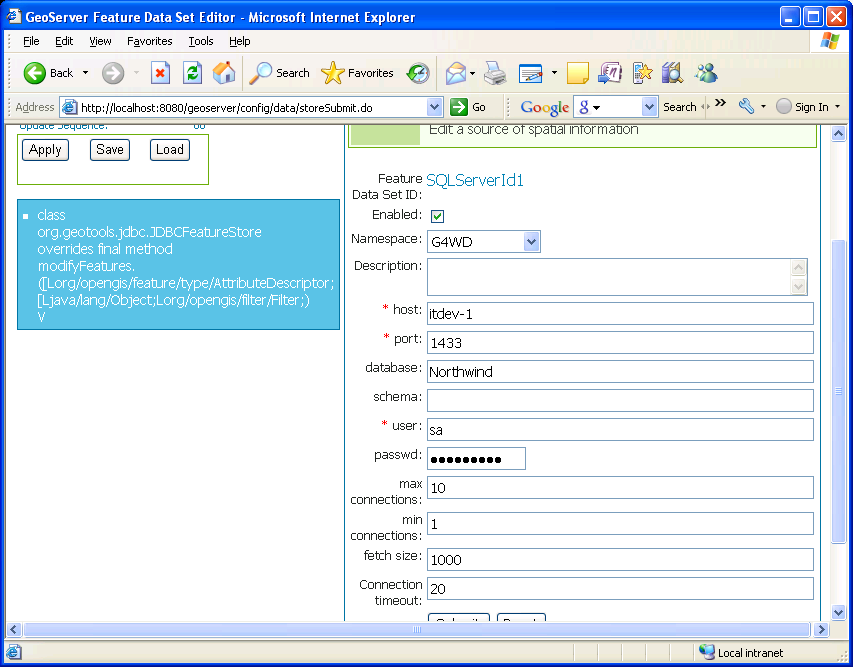Open the Google toolbar wrench settings icon

[746, 106]
